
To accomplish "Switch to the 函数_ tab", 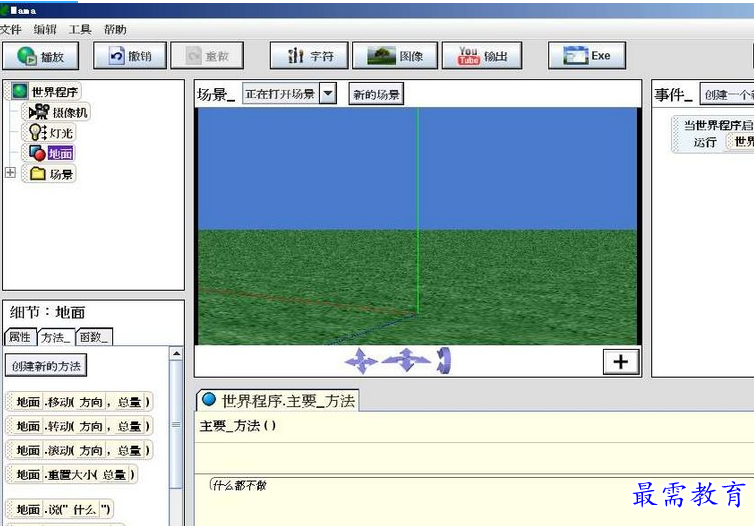I will point(94,337).
